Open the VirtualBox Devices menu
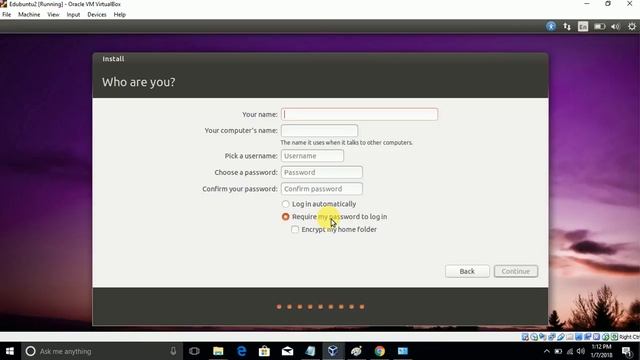This screenshot has width=640, height=360. pyautogui.click(x=97, y=15)
